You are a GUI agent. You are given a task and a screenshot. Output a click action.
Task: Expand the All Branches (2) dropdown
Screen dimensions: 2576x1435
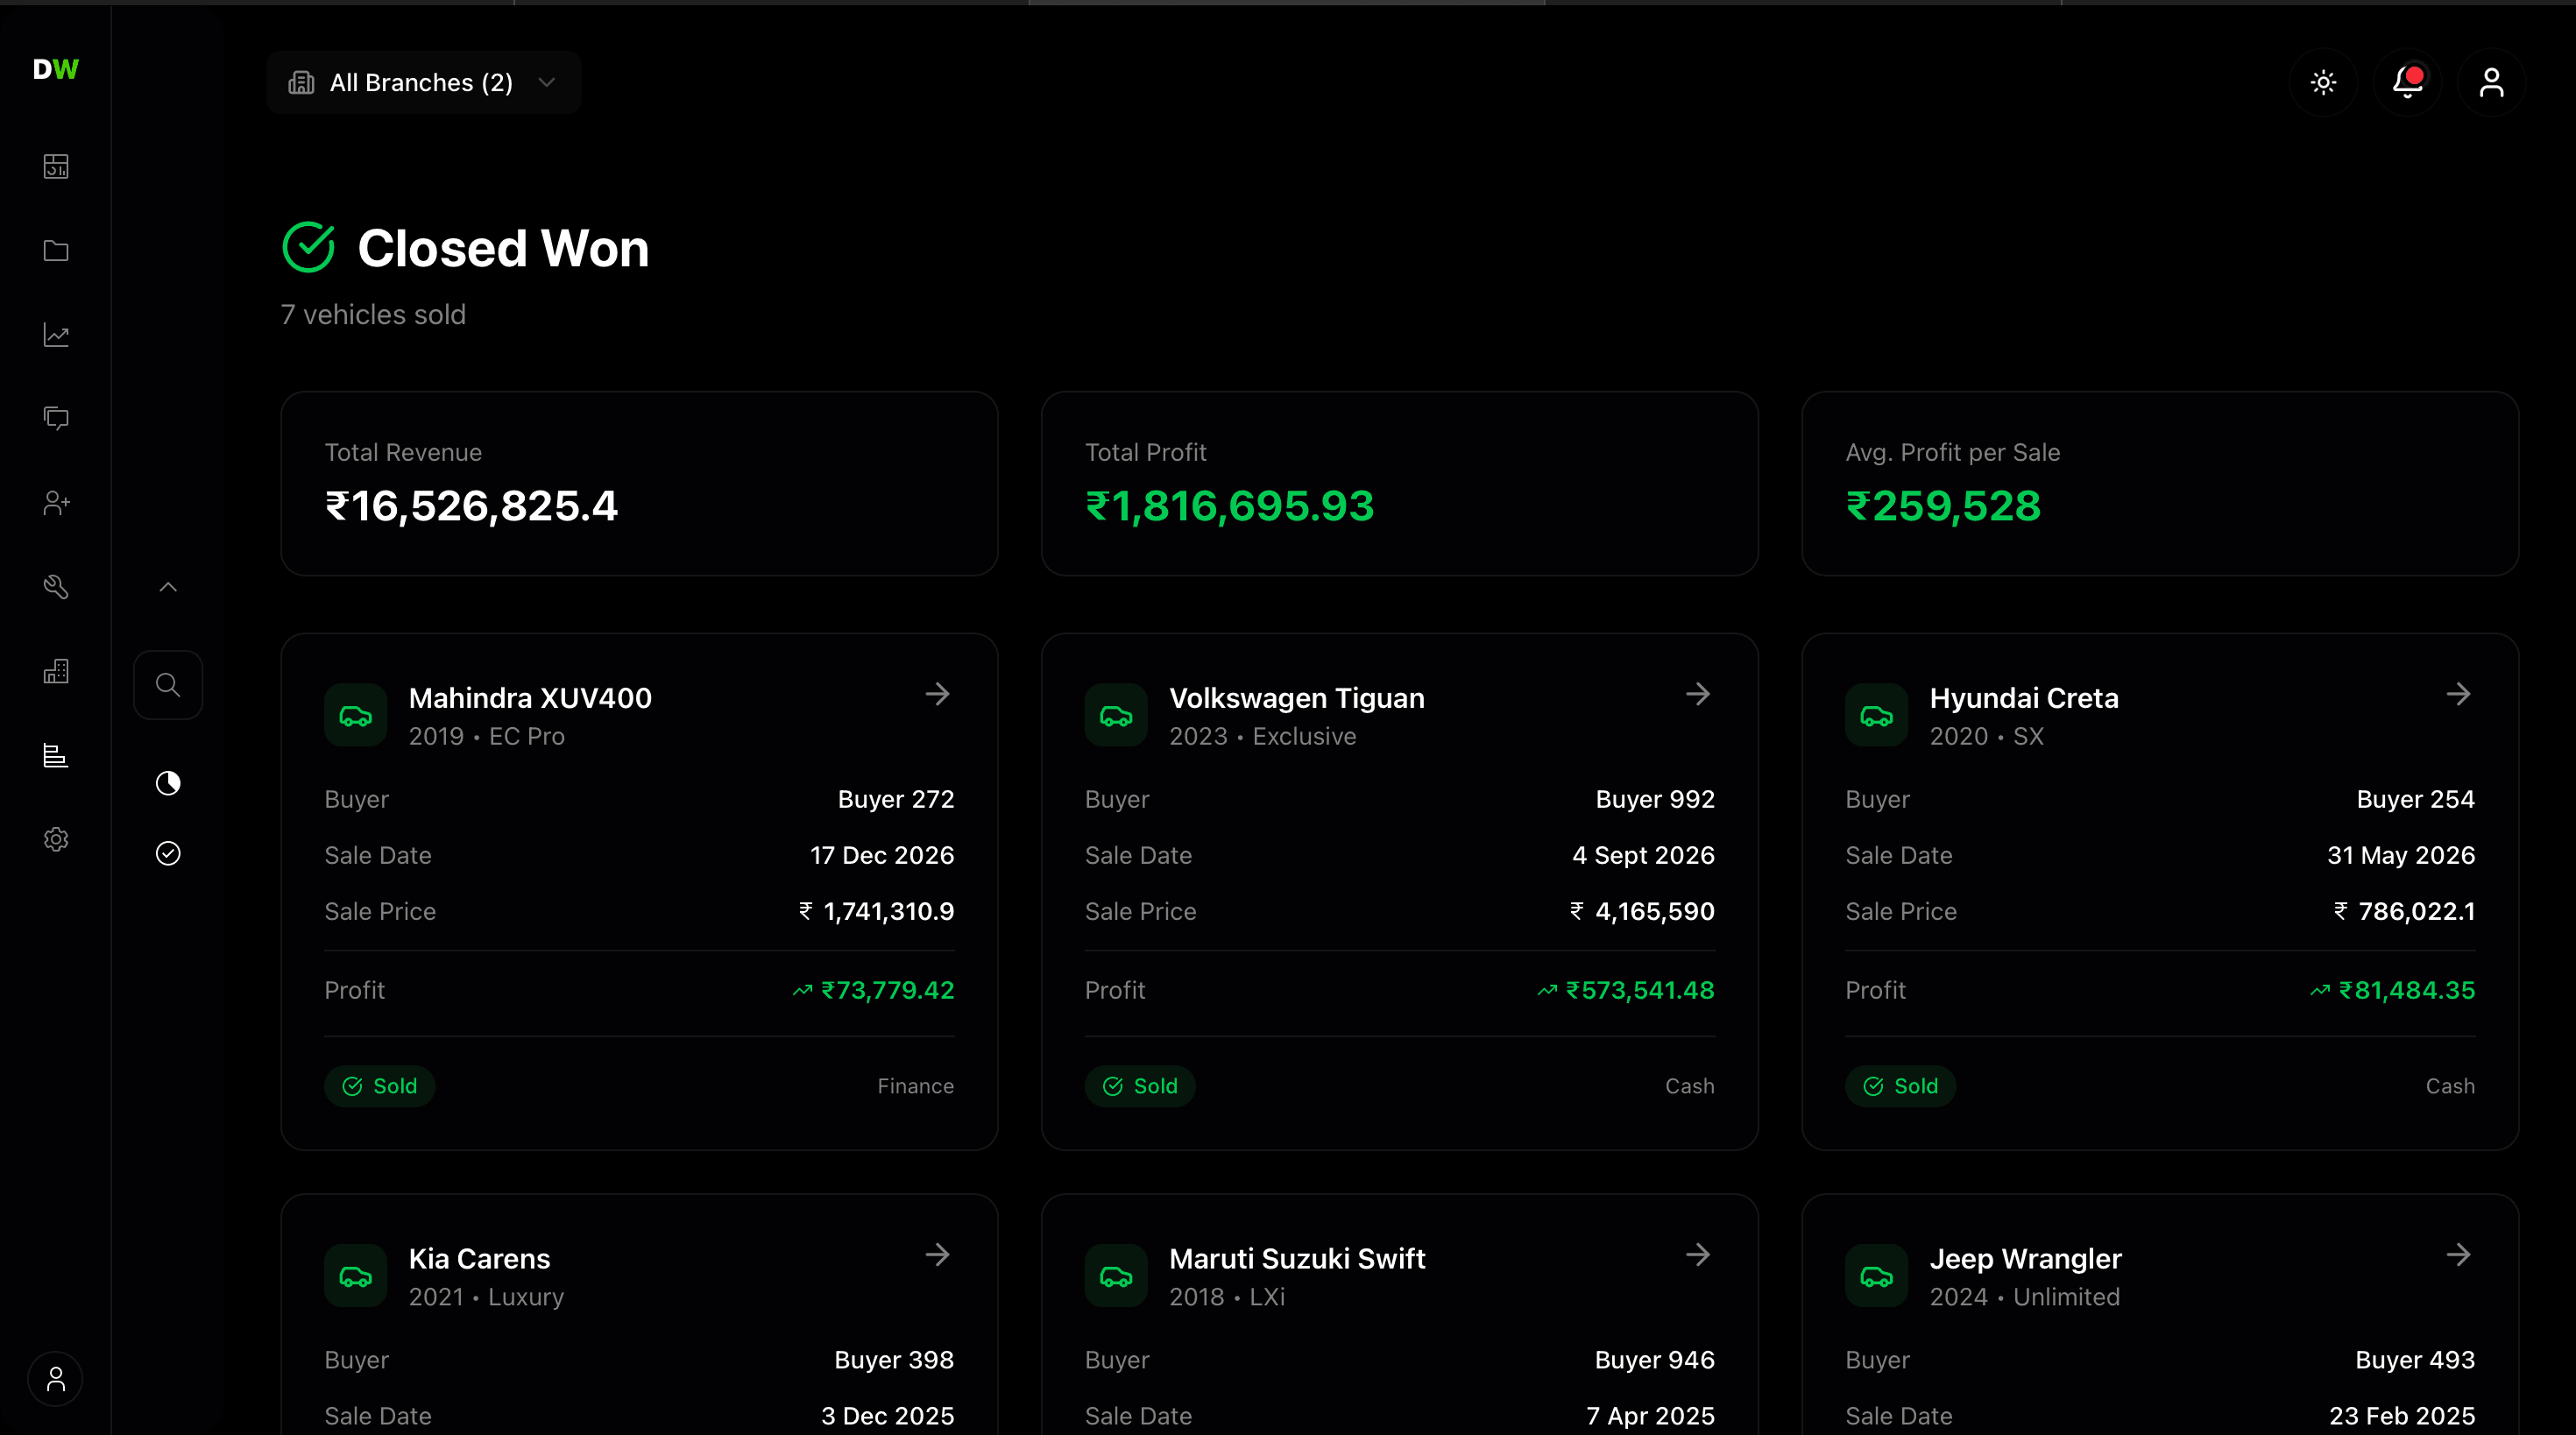423,82
